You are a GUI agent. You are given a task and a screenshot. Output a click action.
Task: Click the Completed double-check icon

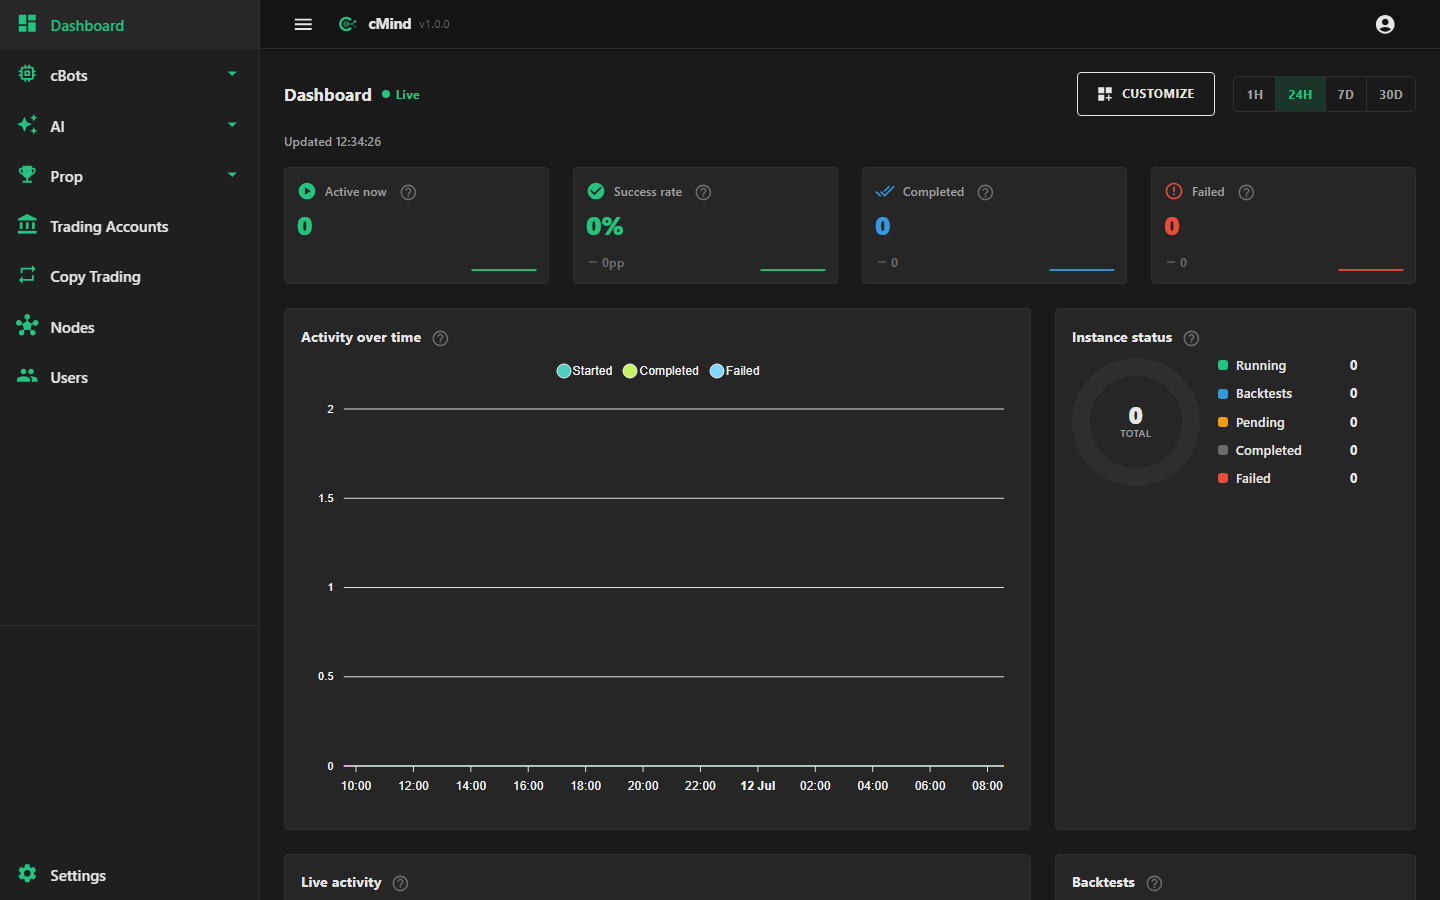point(885,191)
